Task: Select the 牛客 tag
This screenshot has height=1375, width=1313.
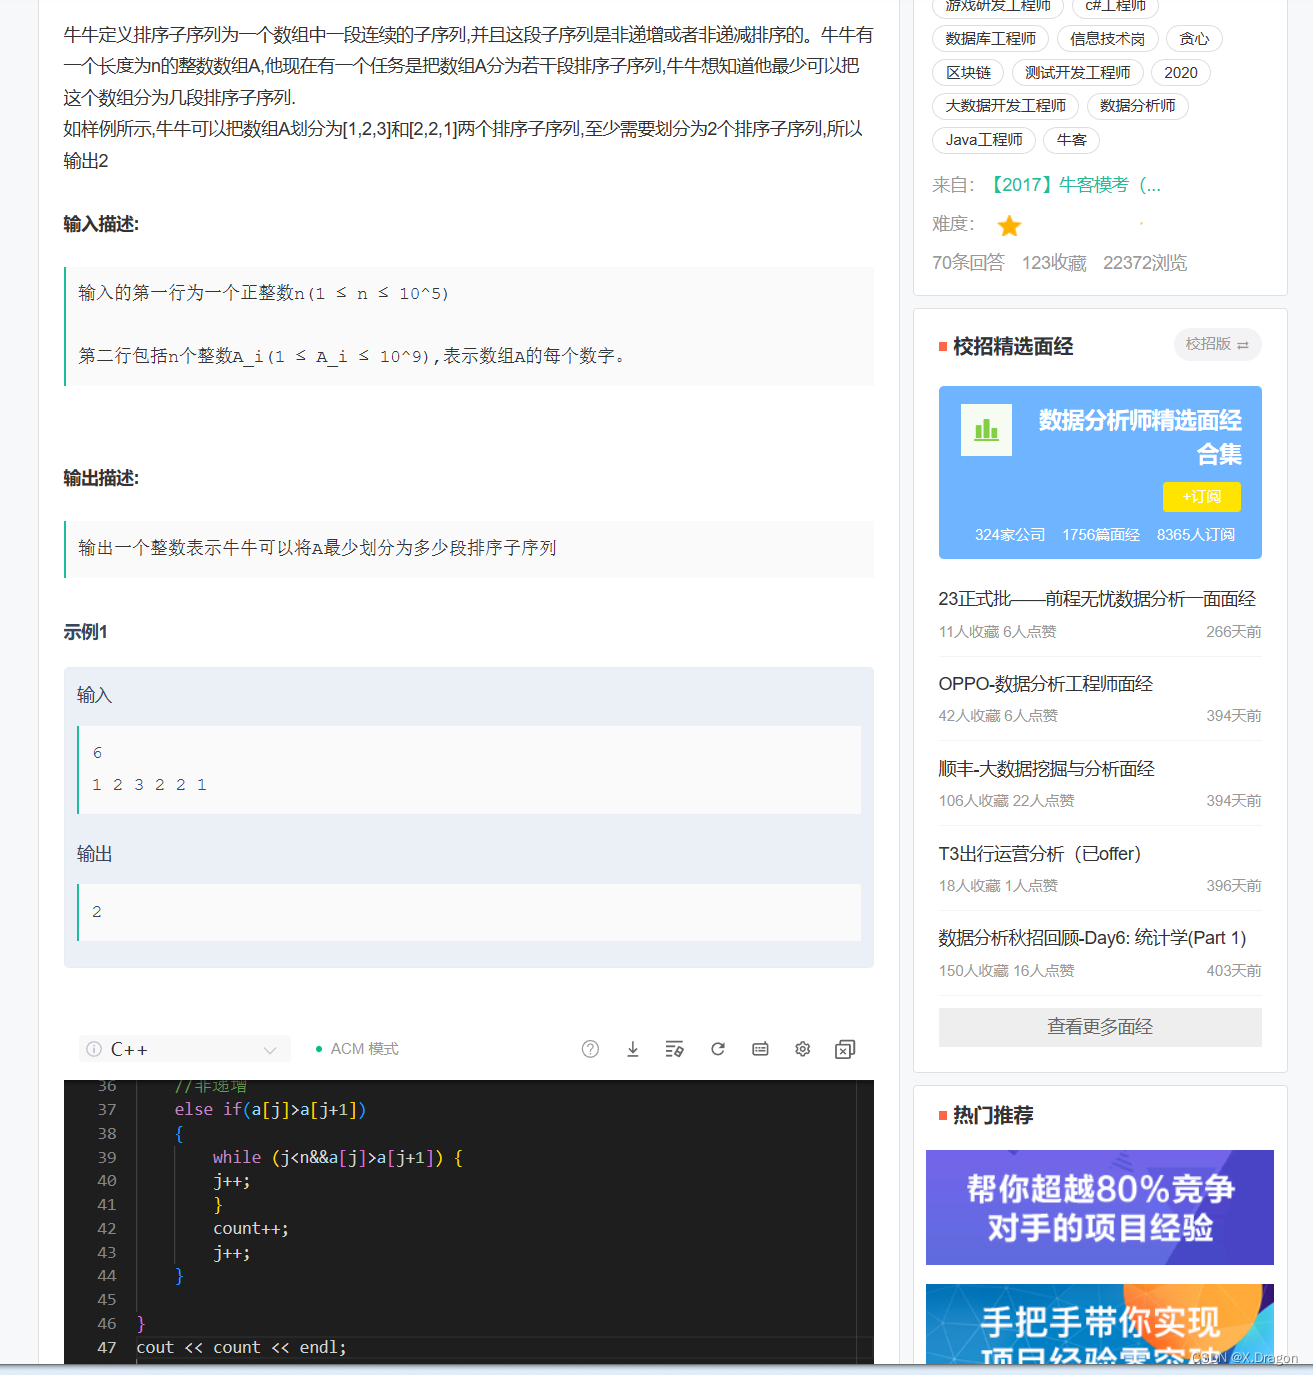Action: (x=1071, y=140)
